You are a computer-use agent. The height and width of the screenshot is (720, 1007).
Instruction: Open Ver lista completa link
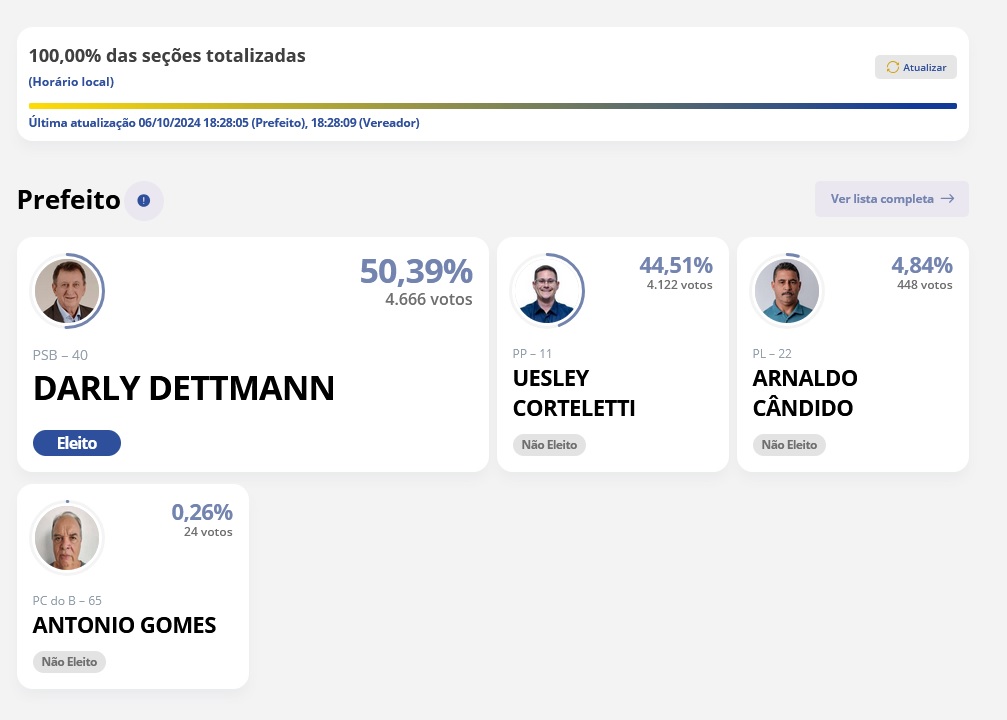tap(882, 199)
